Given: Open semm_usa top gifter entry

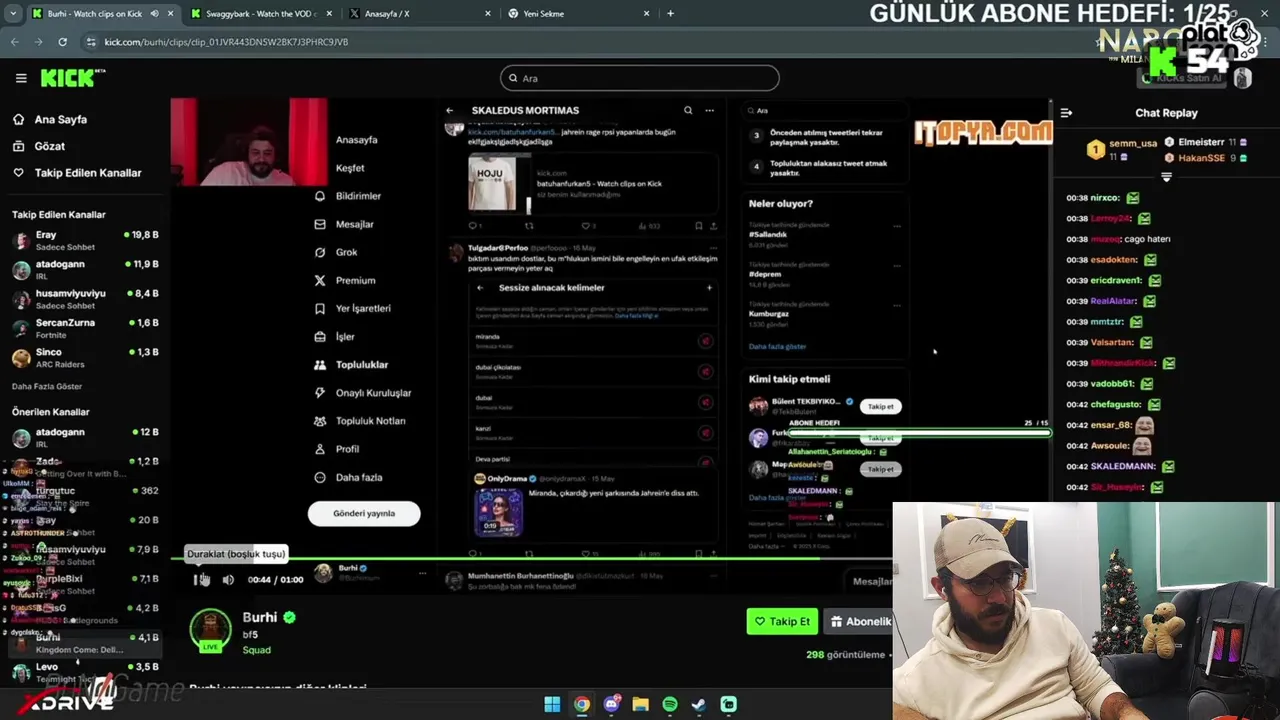Looking at the screenshot, I should click(x=1122, y=149).
